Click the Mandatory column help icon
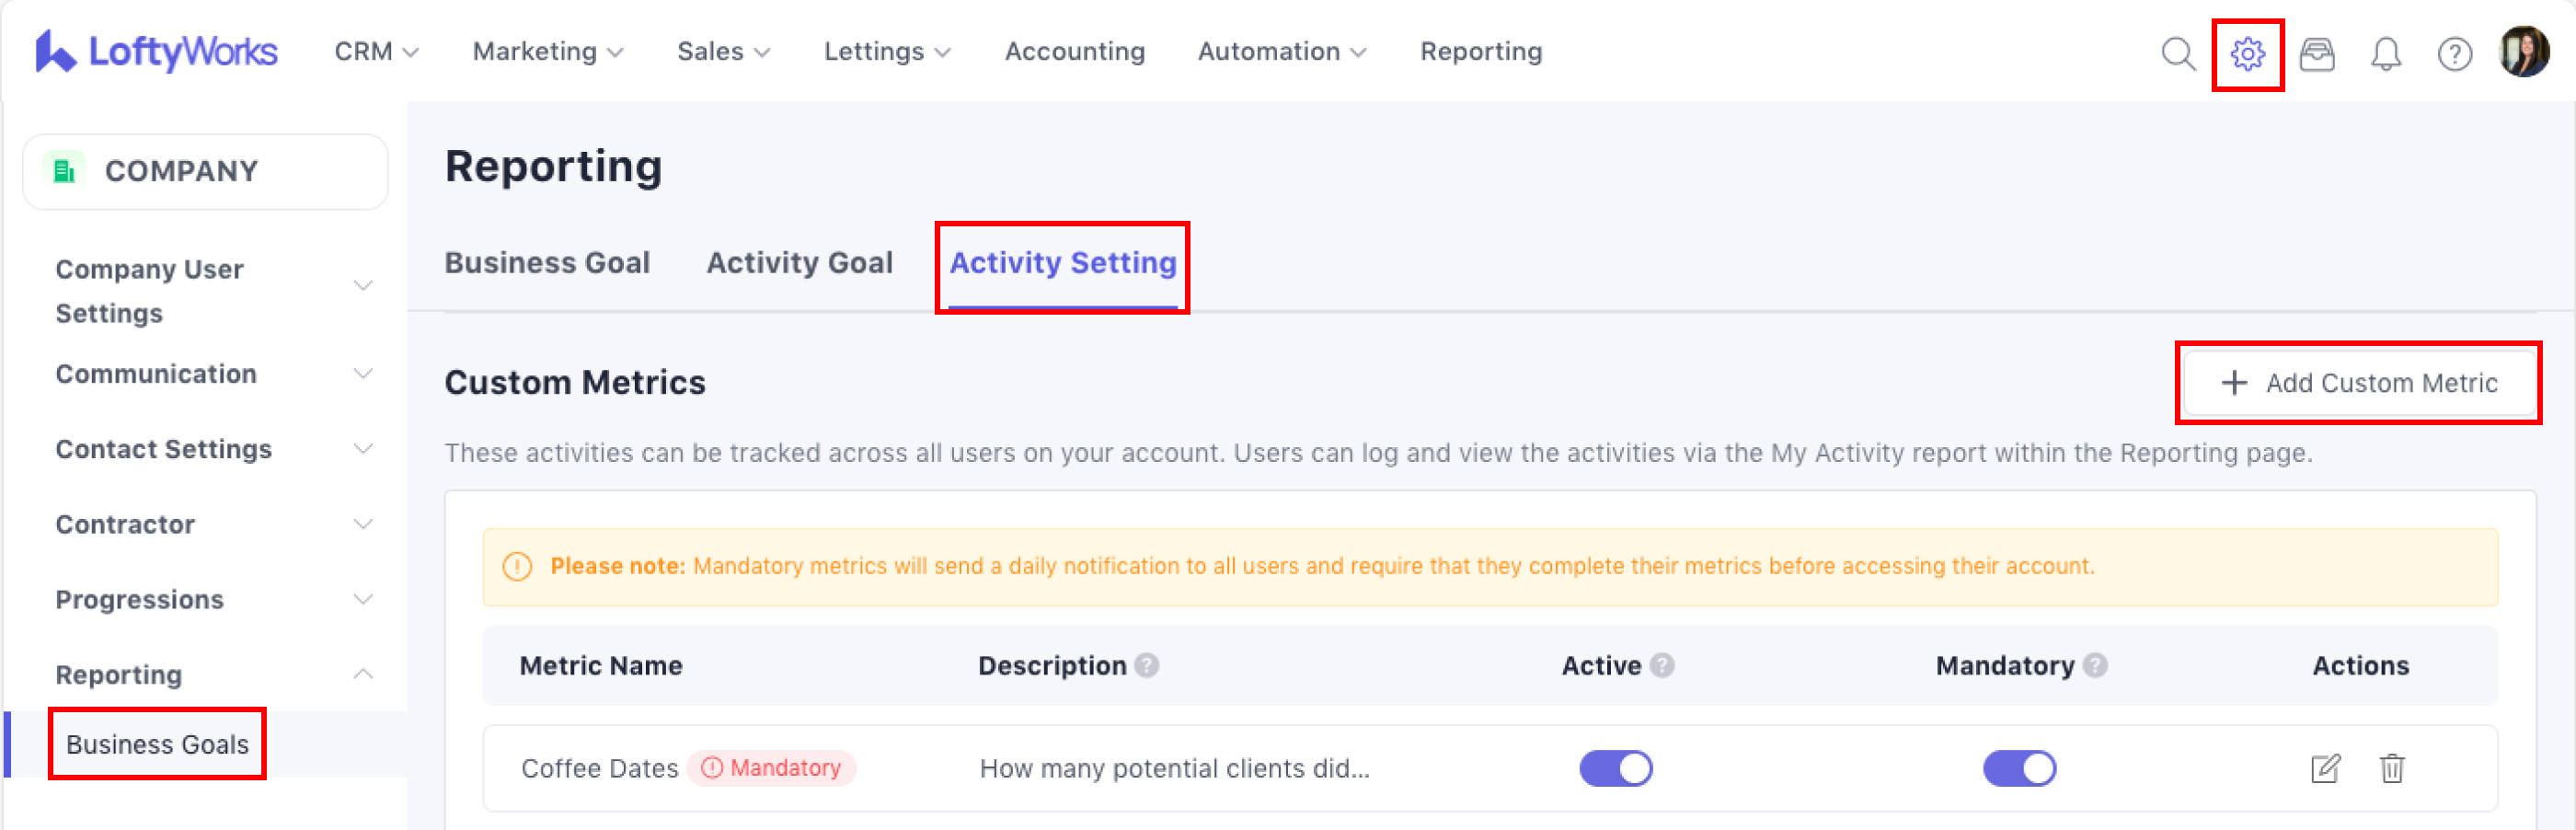Screen dimensions: 2576x830 click(x=2095, y=665)
